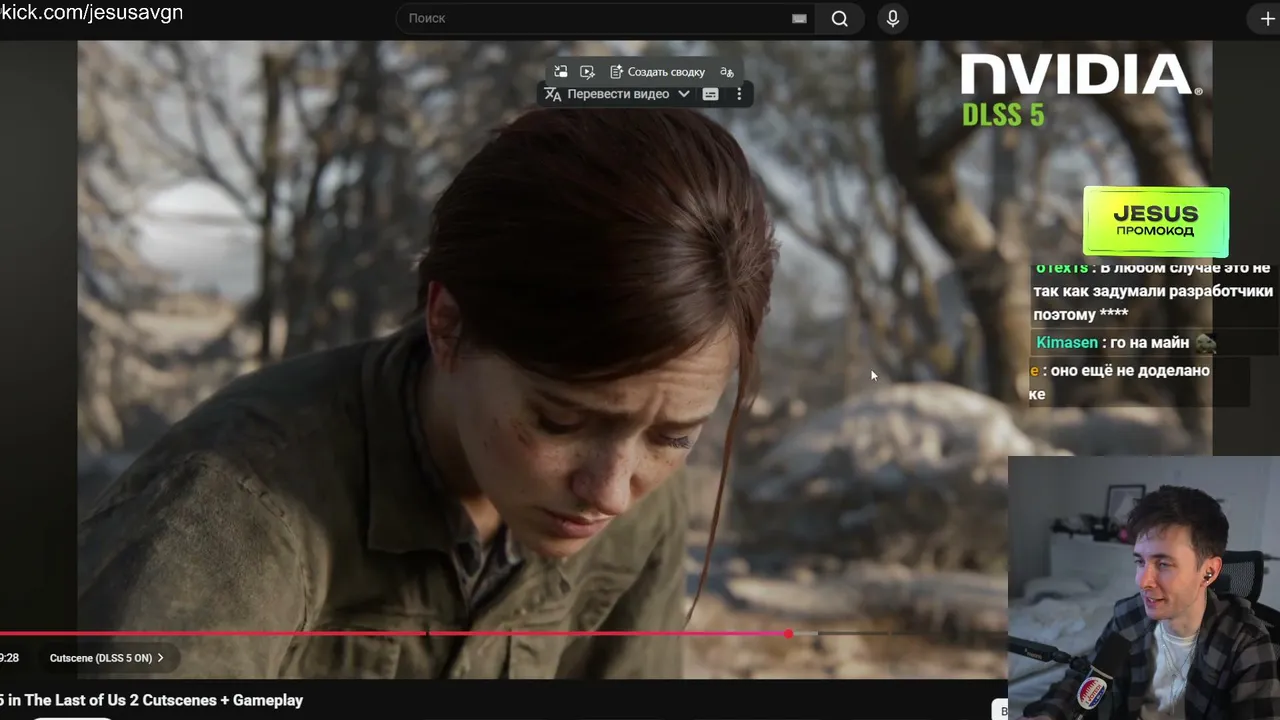Click the 9:28 timestamp
This screenshot has width=1280, height=720.
click(10, 658)
